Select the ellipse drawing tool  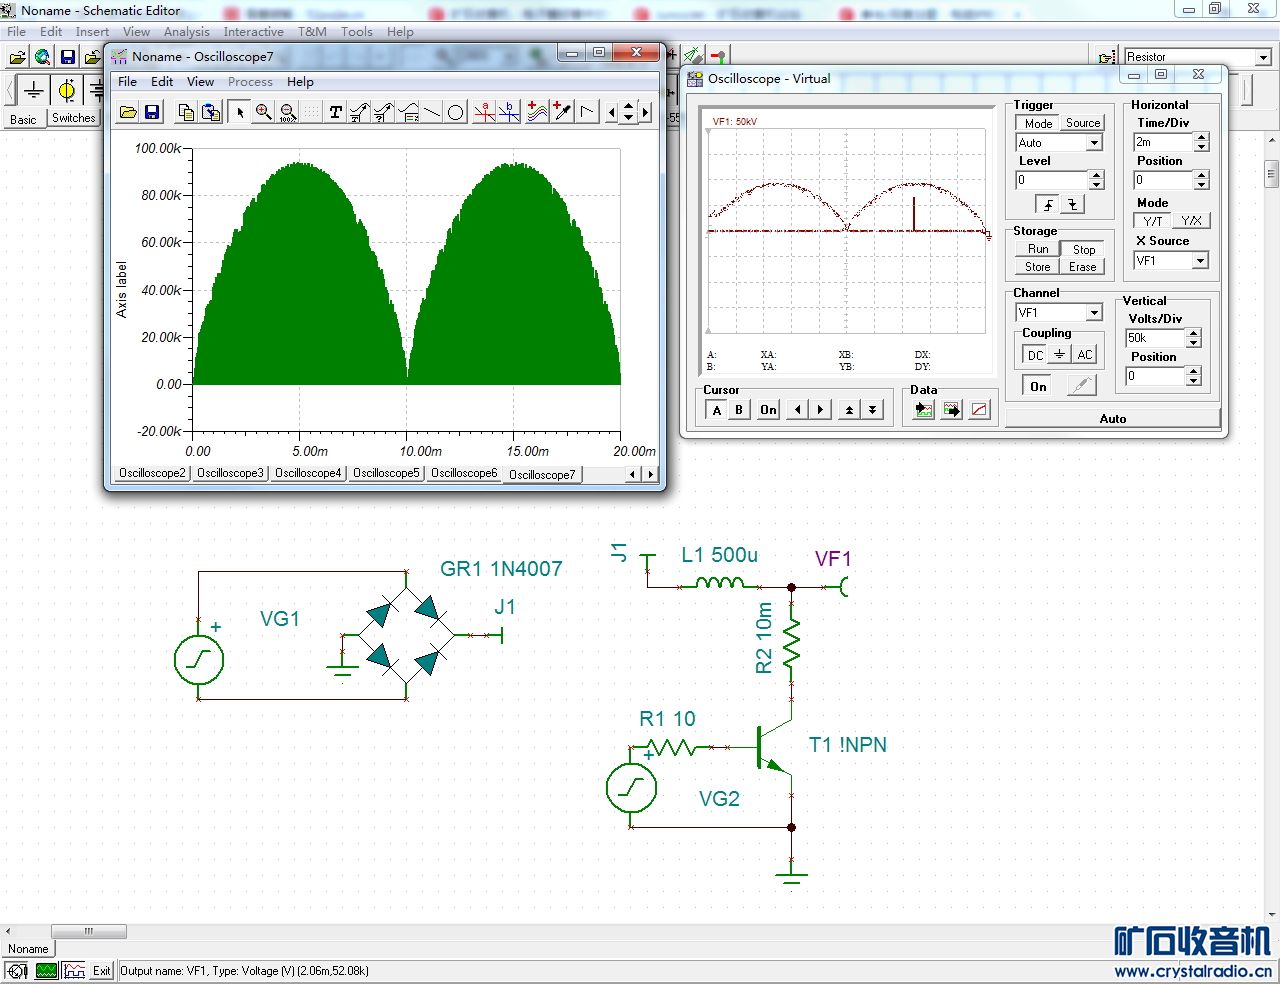pyautogui.click(x=456, y=112)
